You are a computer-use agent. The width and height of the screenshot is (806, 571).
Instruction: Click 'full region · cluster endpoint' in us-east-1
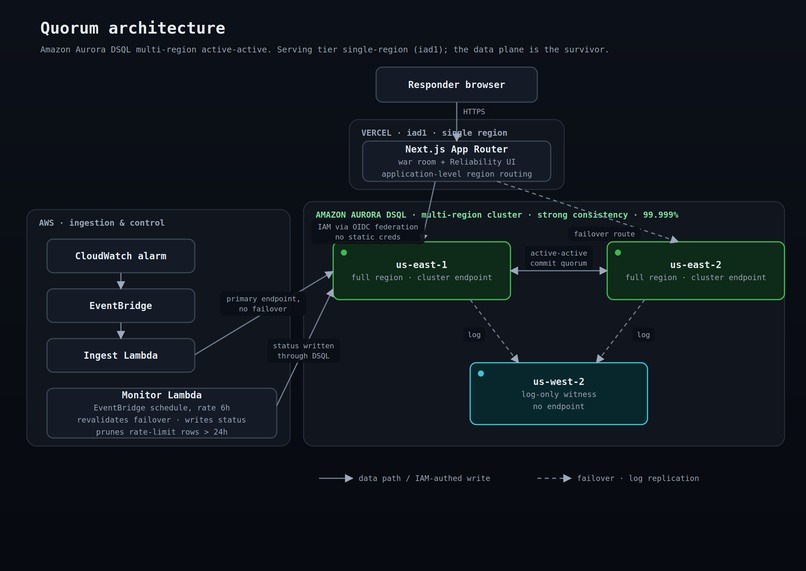point(422,277)
